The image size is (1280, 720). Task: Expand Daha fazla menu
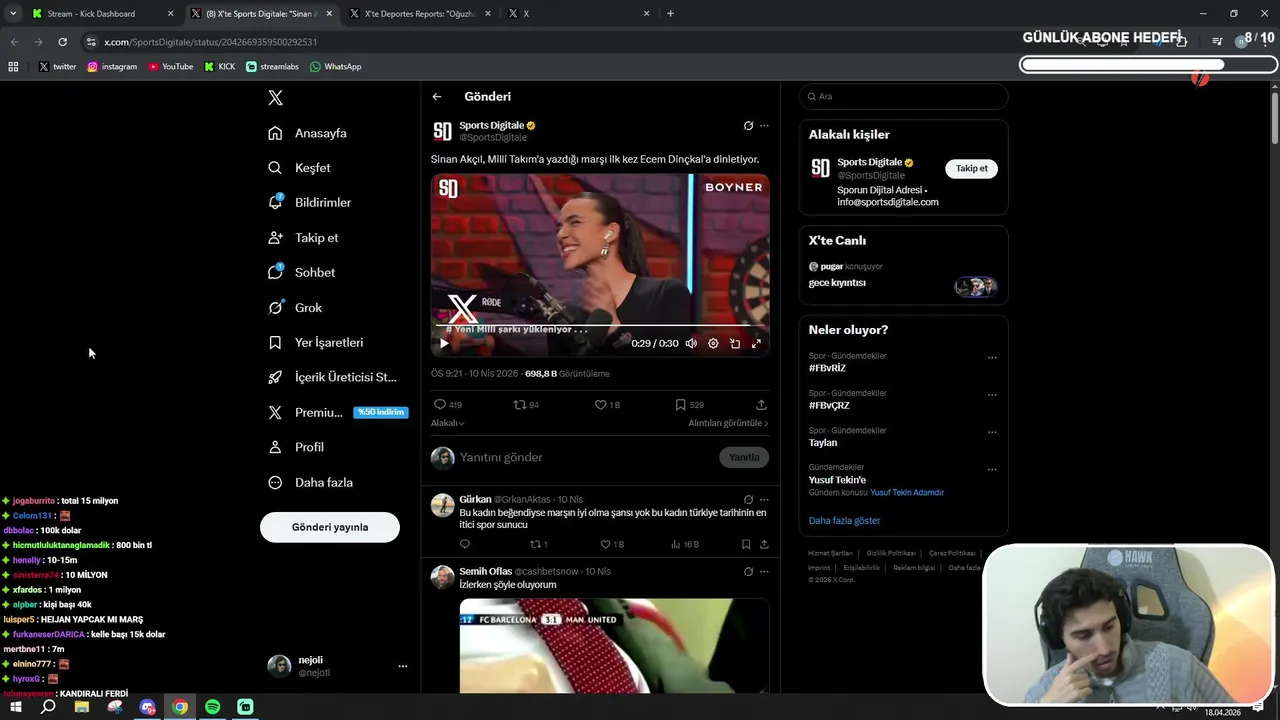point(311,482)
